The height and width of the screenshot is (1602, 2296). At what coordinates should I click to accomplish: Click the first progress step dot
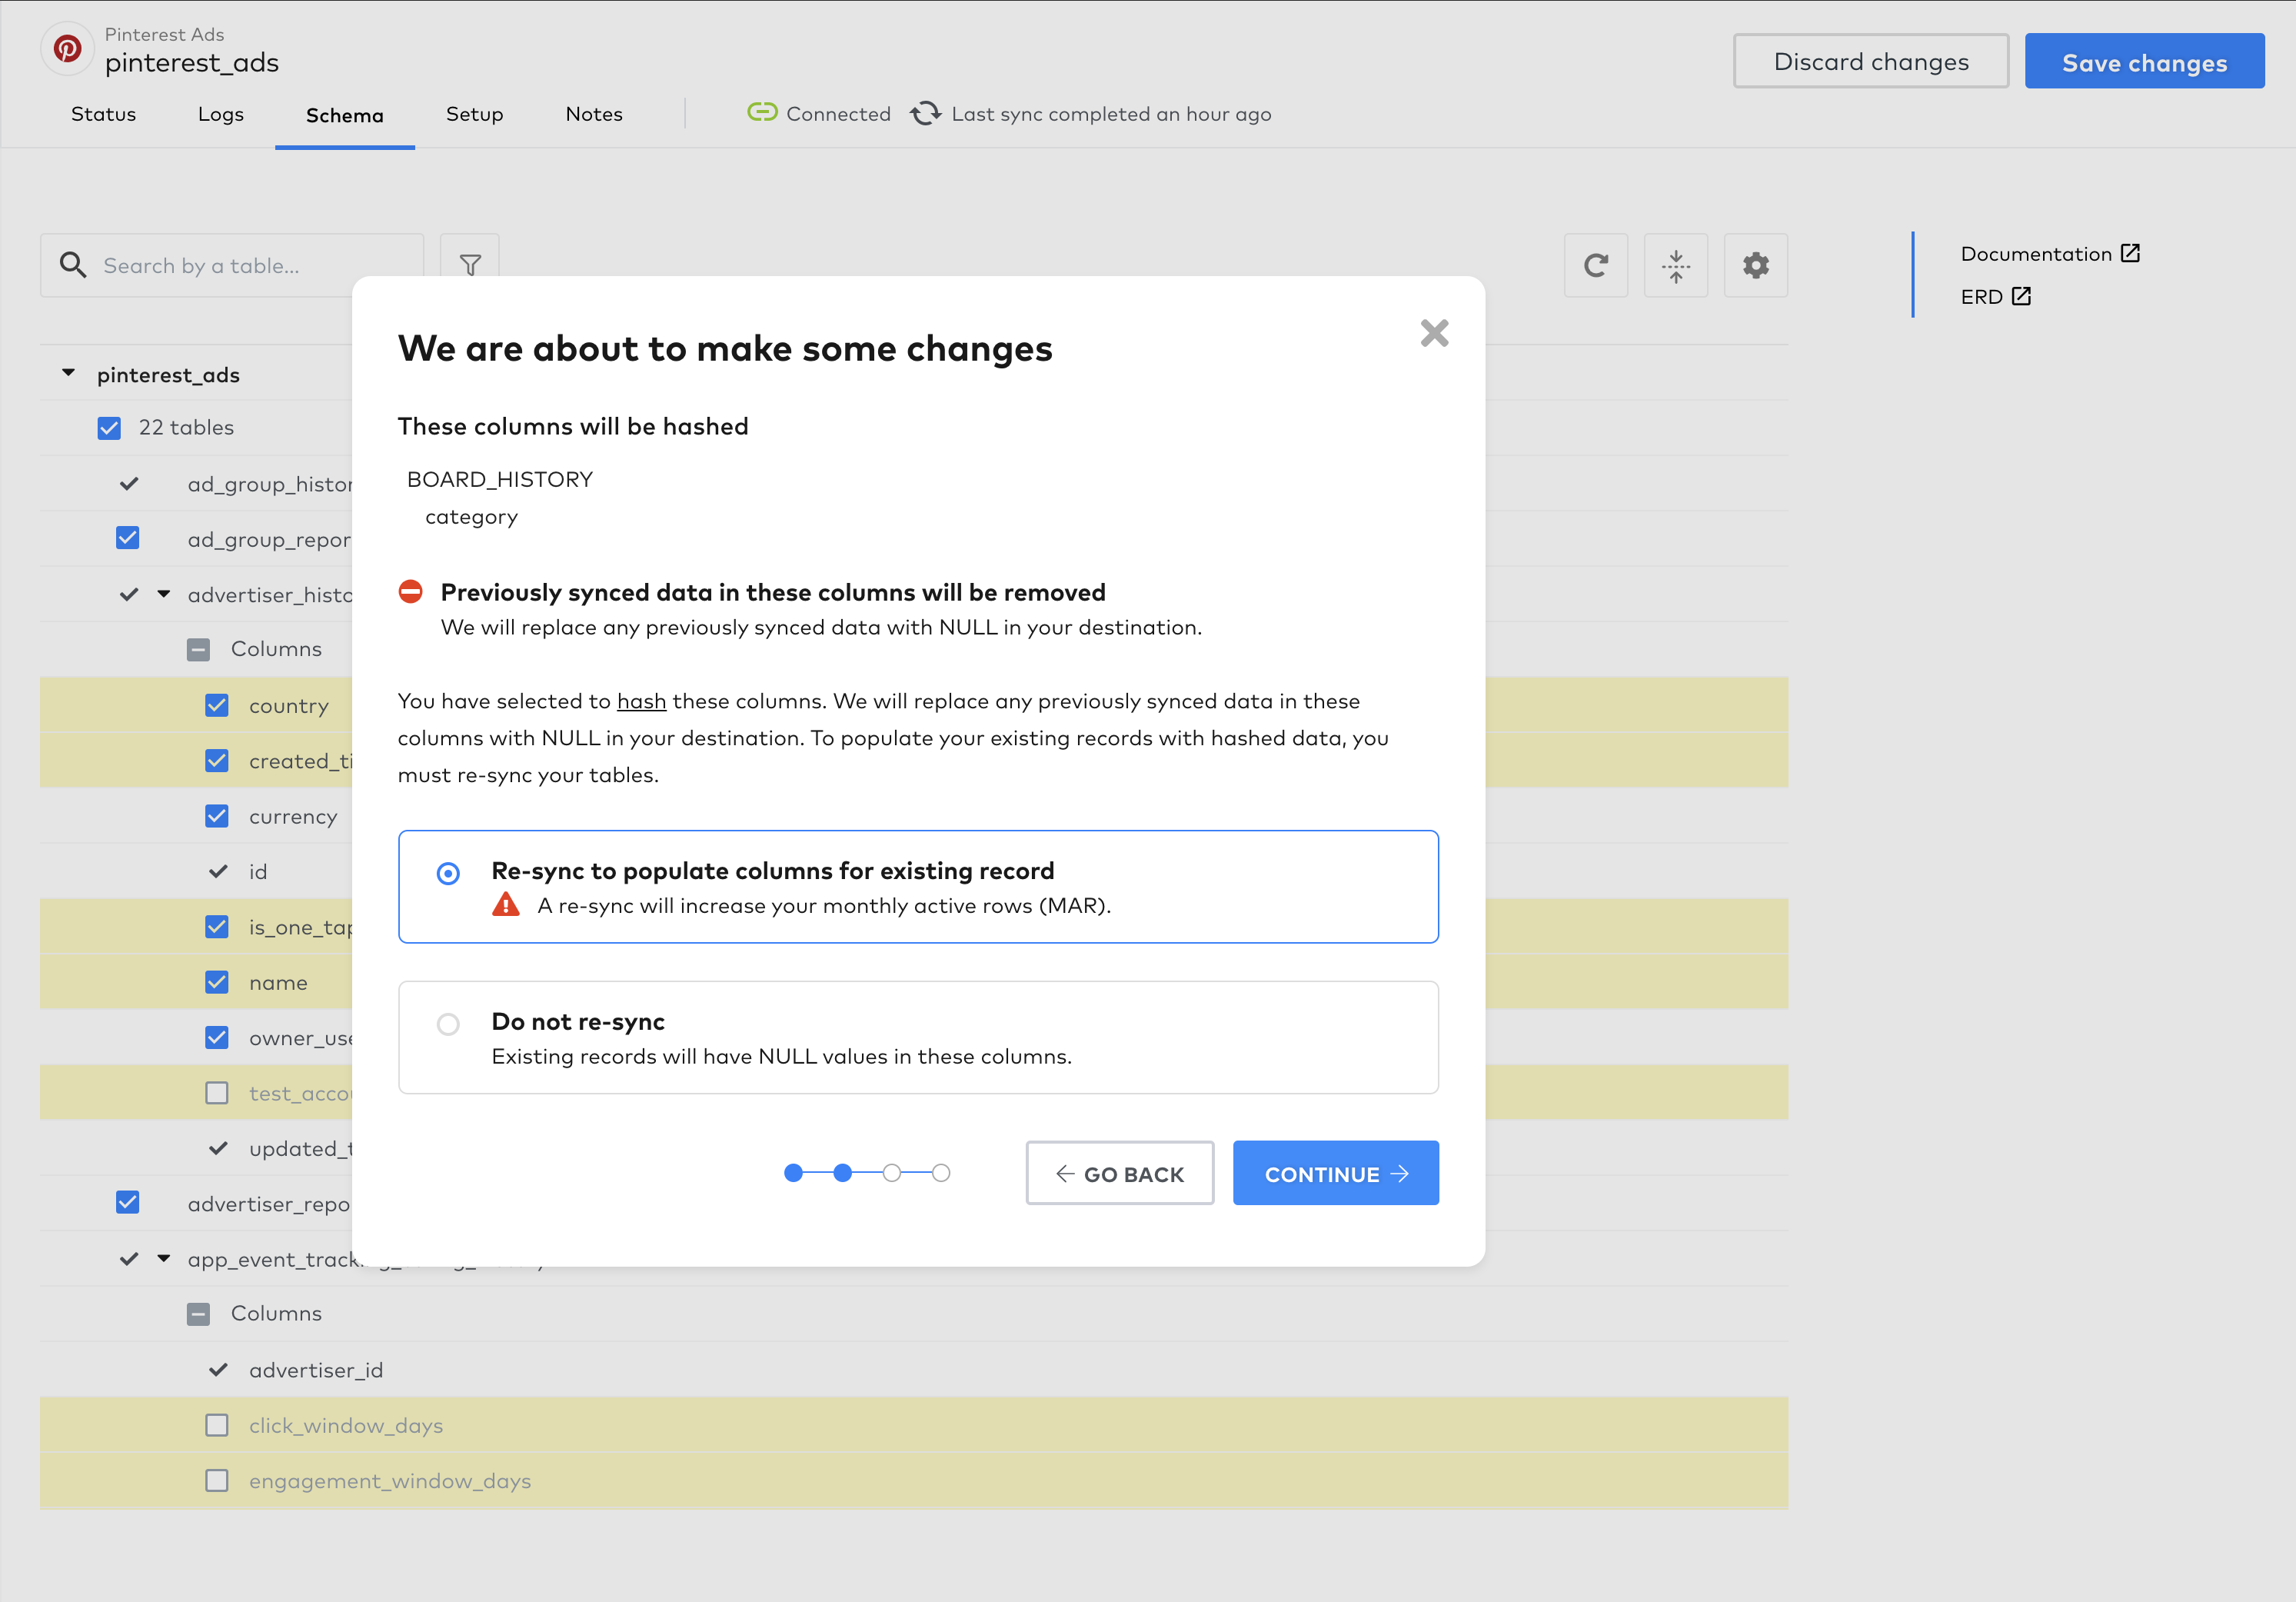click(x=794, y=1173)
